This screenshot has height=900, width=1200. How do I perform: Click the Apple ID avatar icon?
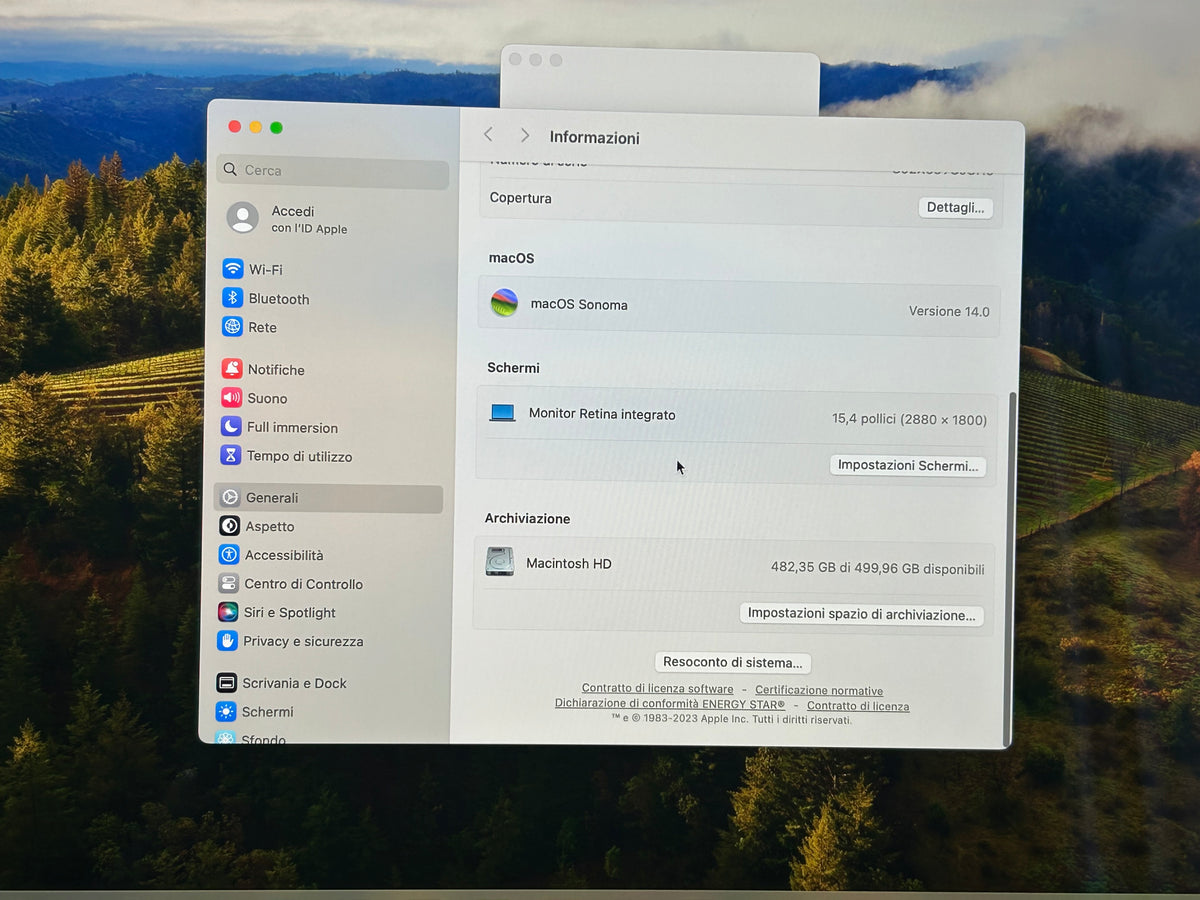pyautogui.click(x=242, y=218)
